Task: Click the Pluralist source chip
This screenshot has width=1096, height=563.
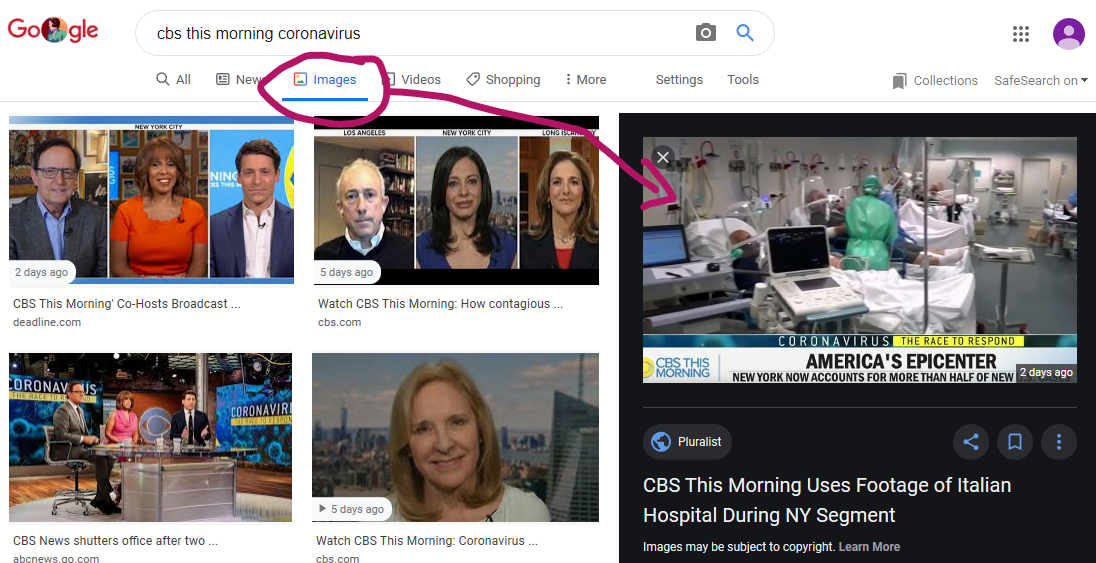Action: (x=688, y=442)
